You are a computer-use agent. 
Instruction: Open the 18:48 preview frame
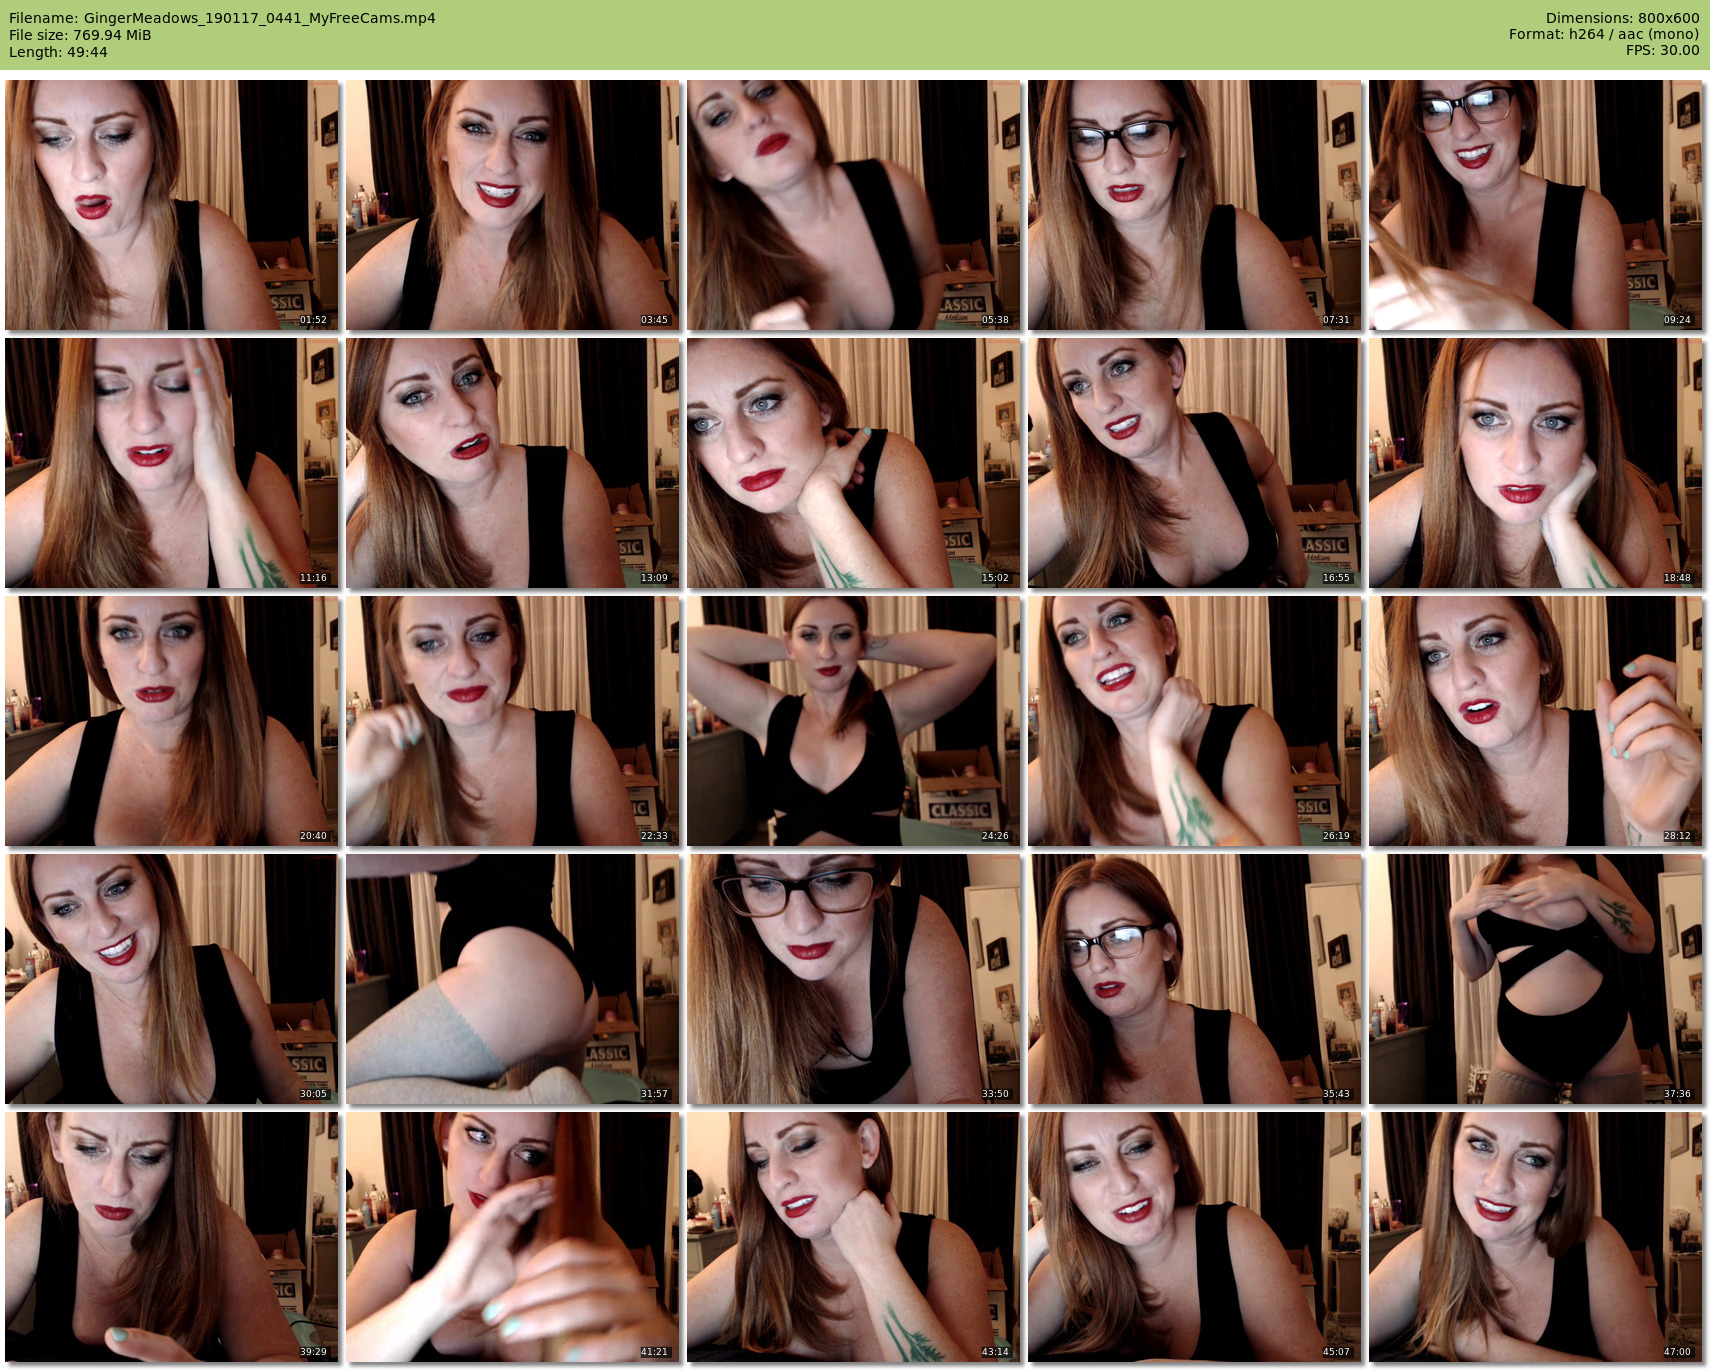[1536, 463]
